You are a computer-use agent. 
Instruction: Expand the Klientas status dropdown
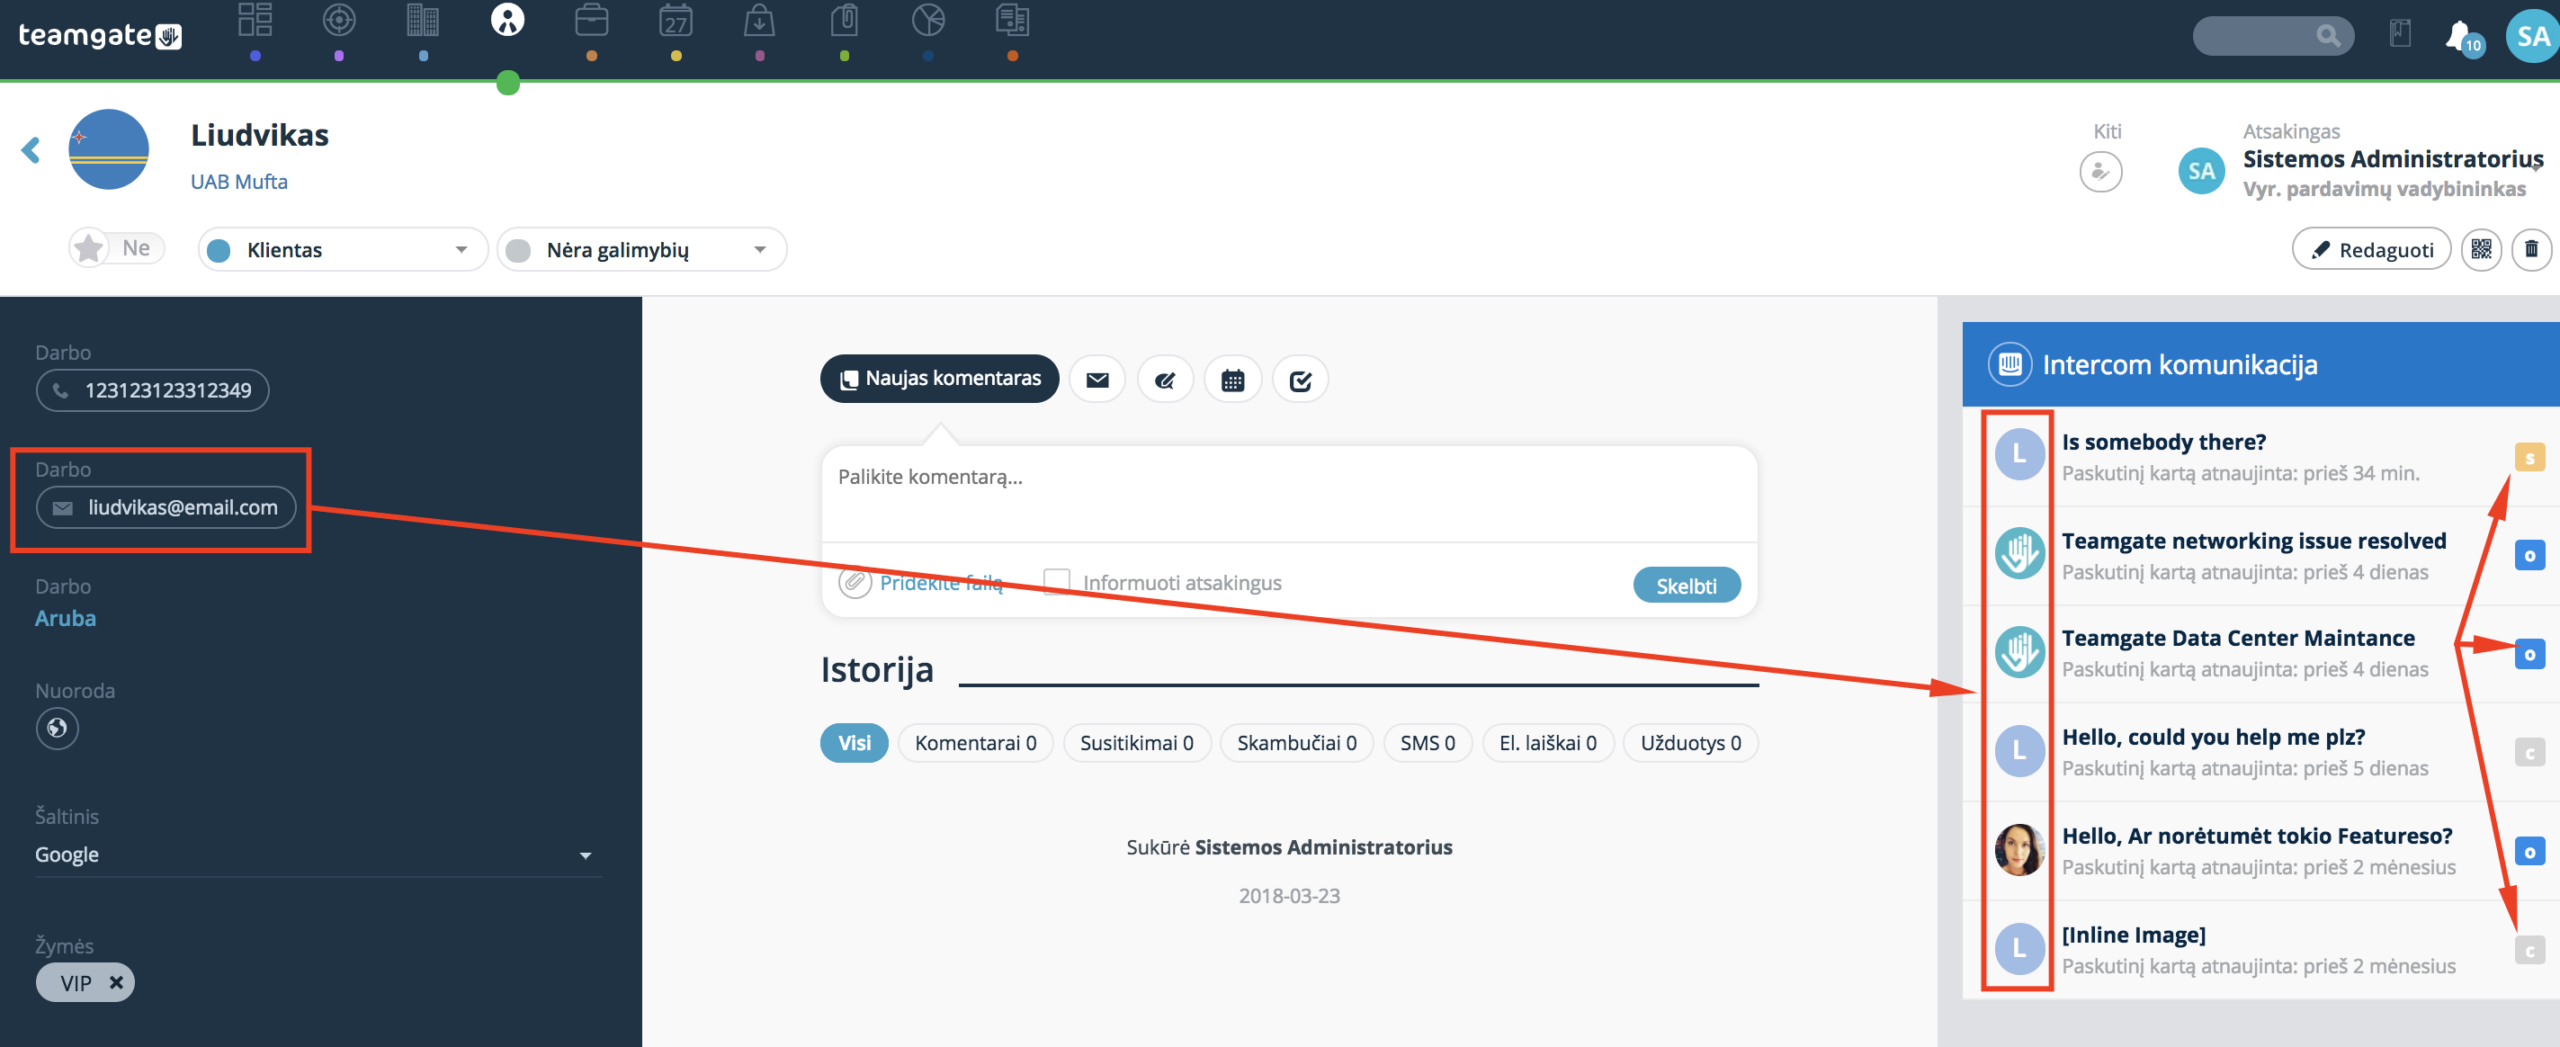pyautogui.click(x=342, y=249)
